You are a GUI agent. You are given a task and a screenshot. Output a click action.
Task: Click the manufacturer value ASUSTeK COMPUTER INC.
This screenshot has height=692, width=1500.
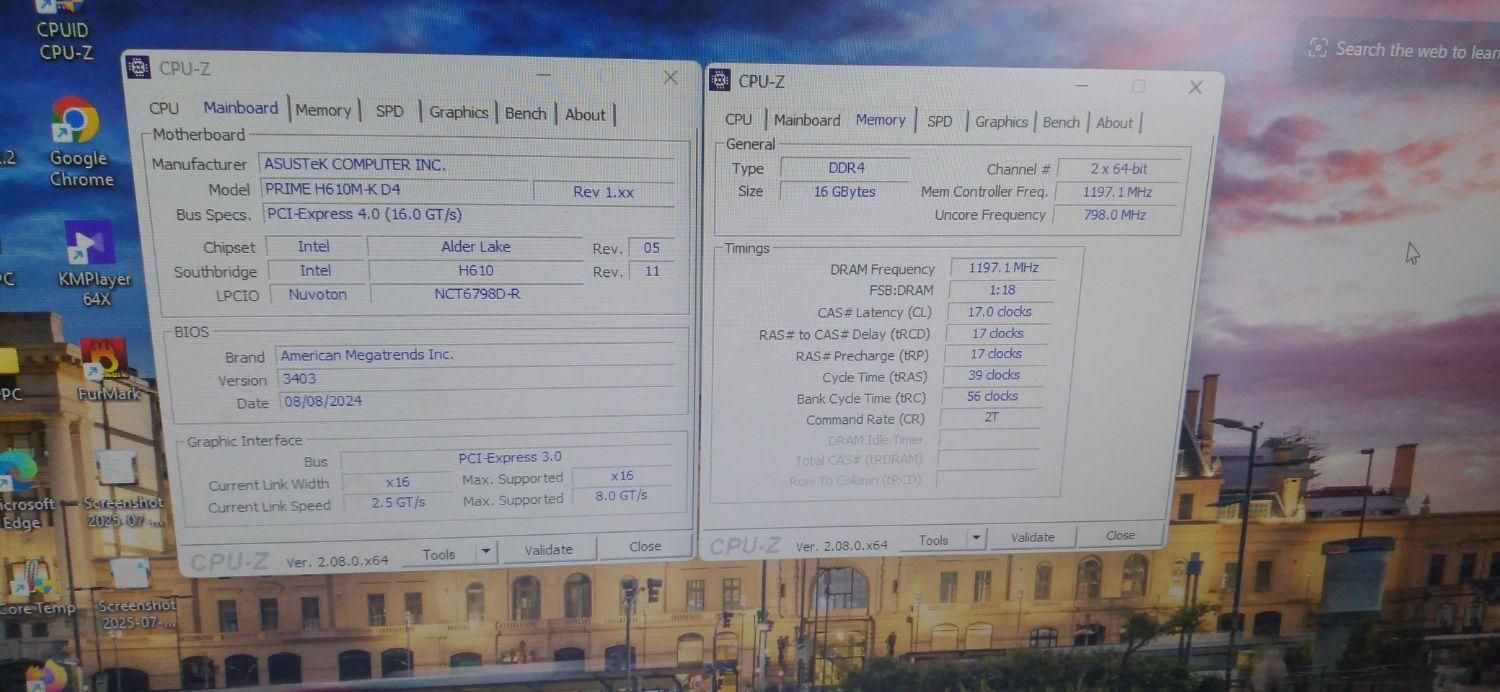pyautogui.click(x=466, y=165)
